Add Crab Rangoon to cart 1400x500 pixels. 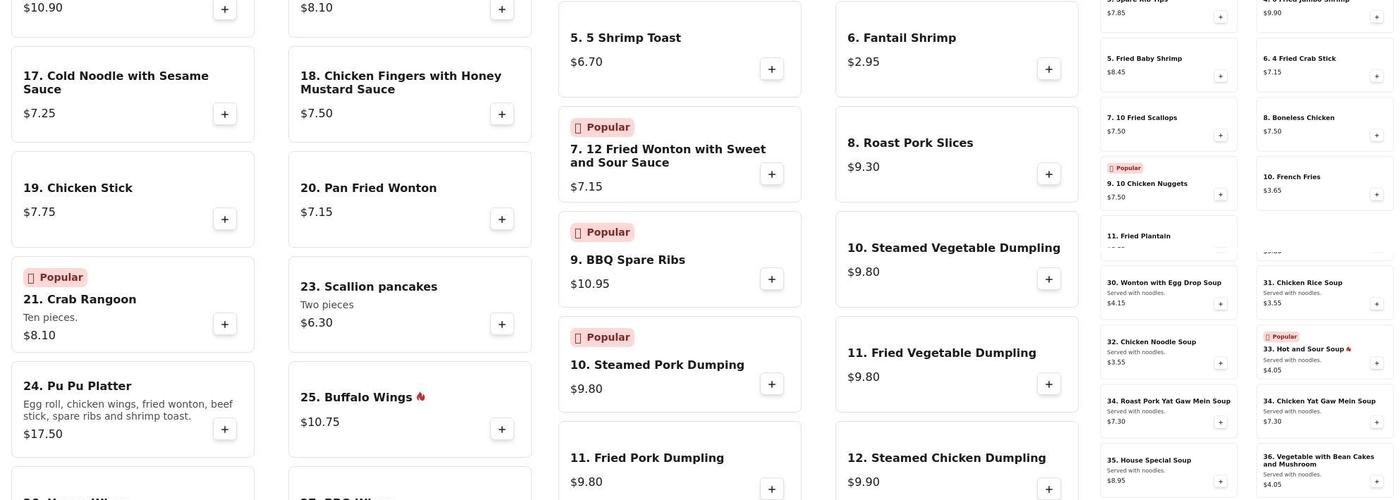click(225, 324)
